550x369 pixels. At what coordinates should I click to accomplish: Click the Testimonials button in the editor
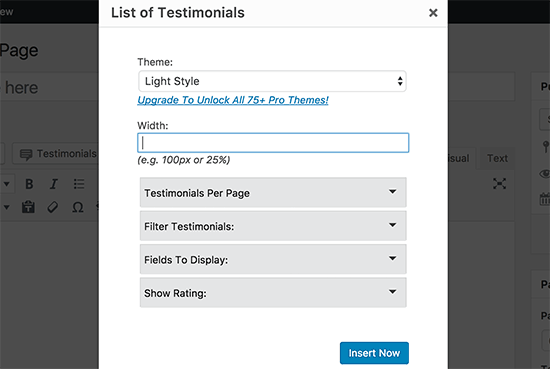pyautogui.click(x=56, y=154)
